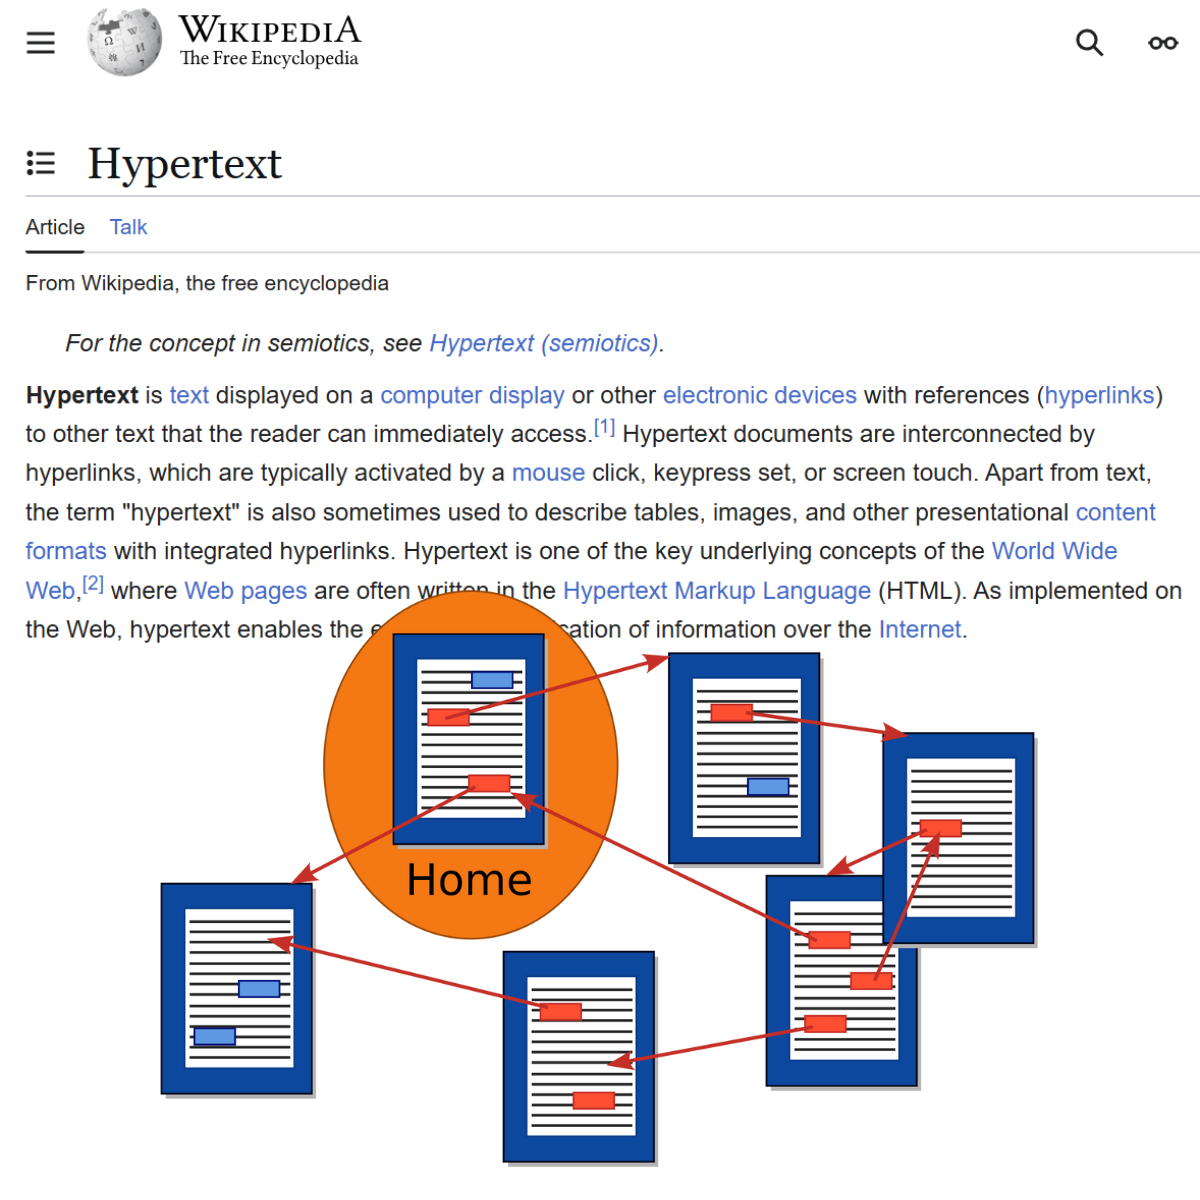This screenshot has height=1200, width=1200.
Task: Open the 'computer display' link
Action: [472, 395]
